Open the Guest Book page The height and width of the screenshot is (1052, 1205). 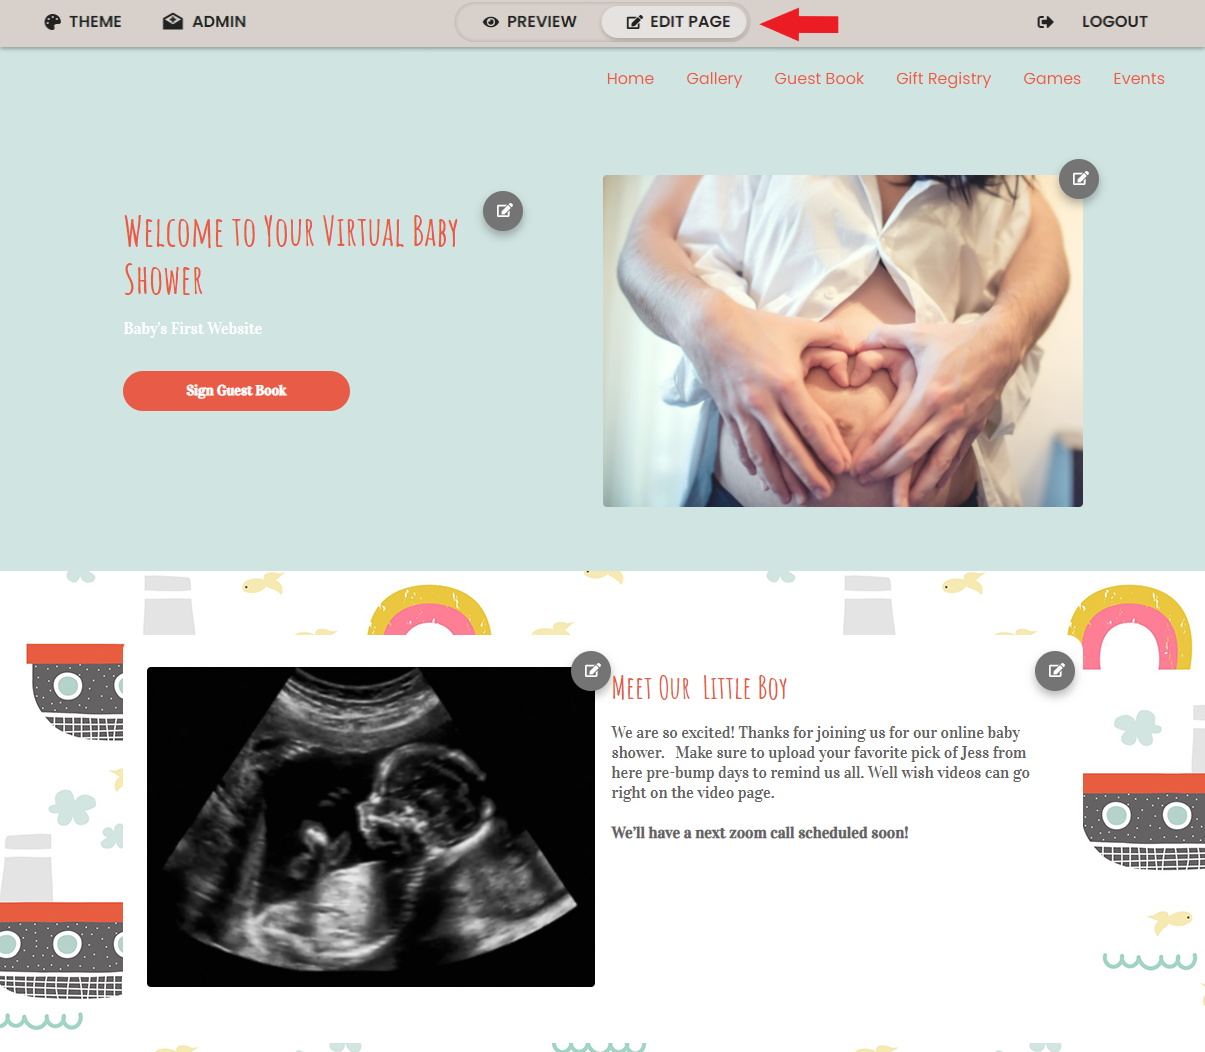coord(819,79)
